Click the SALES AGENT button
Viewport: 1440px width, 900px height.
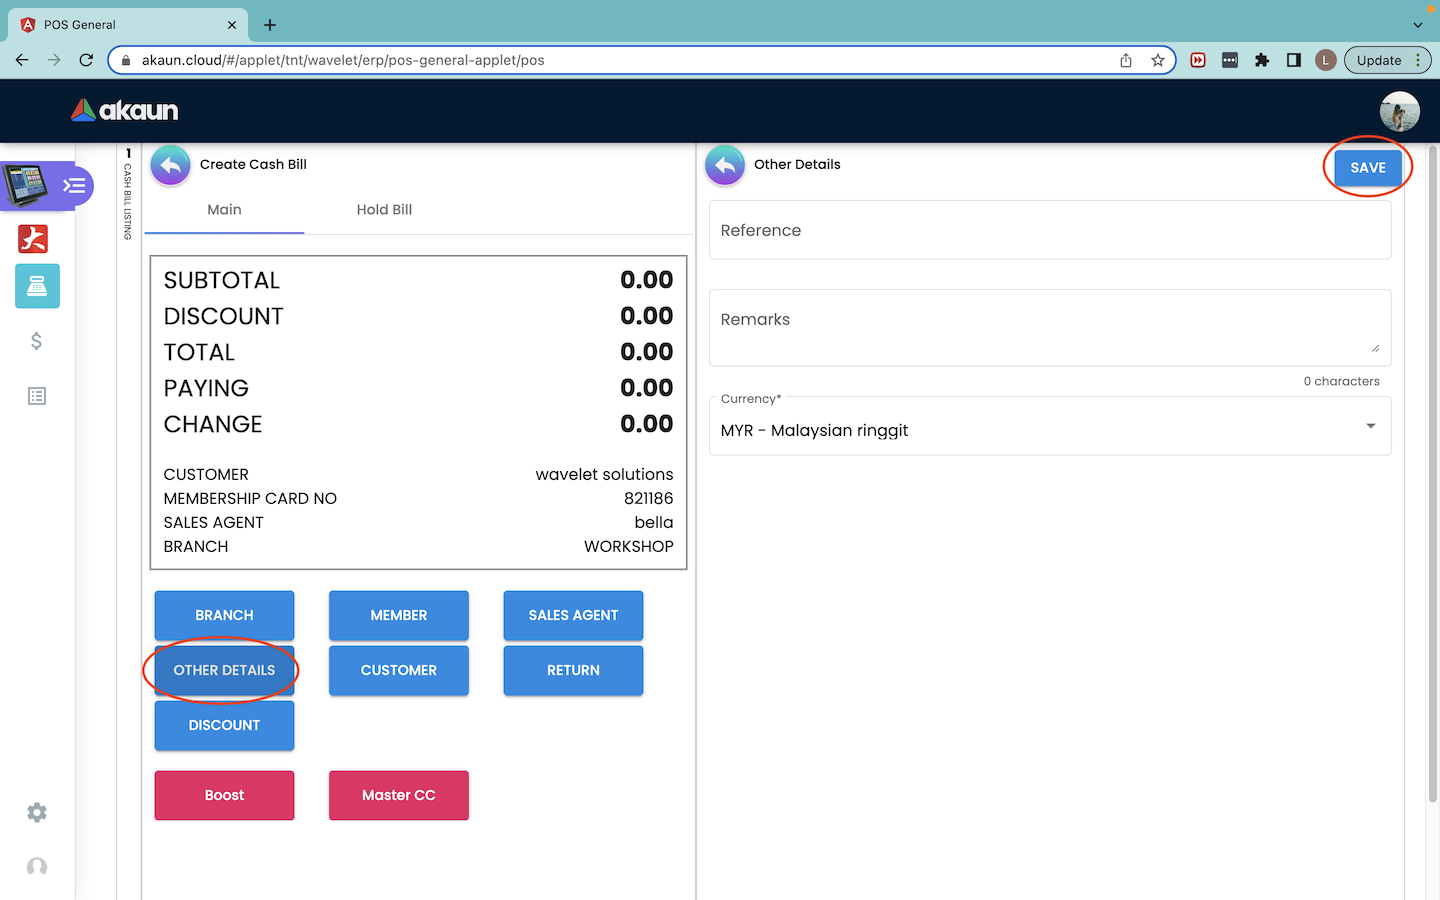point(573,615)
